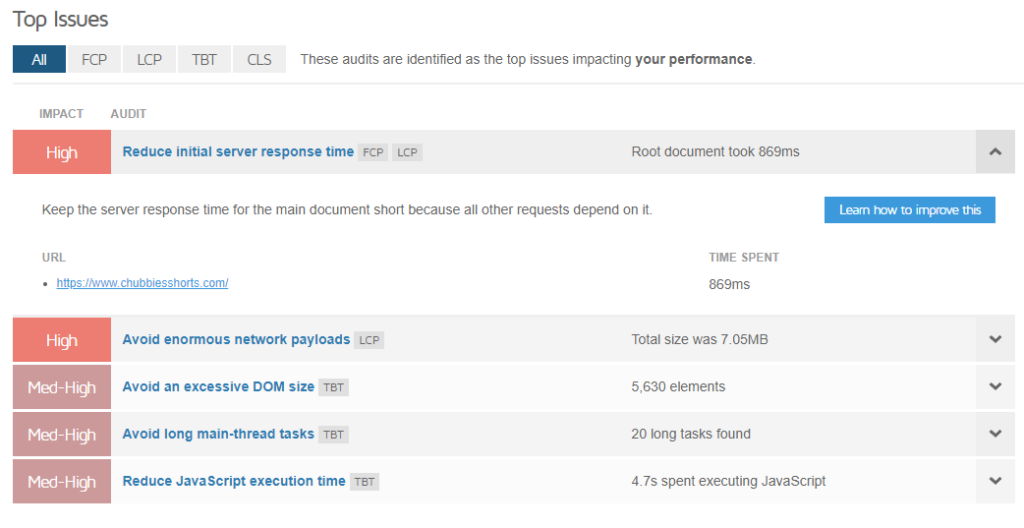
Task: Expand the Avoid long main-thread tasks row
Action: (x=994, y=434)
